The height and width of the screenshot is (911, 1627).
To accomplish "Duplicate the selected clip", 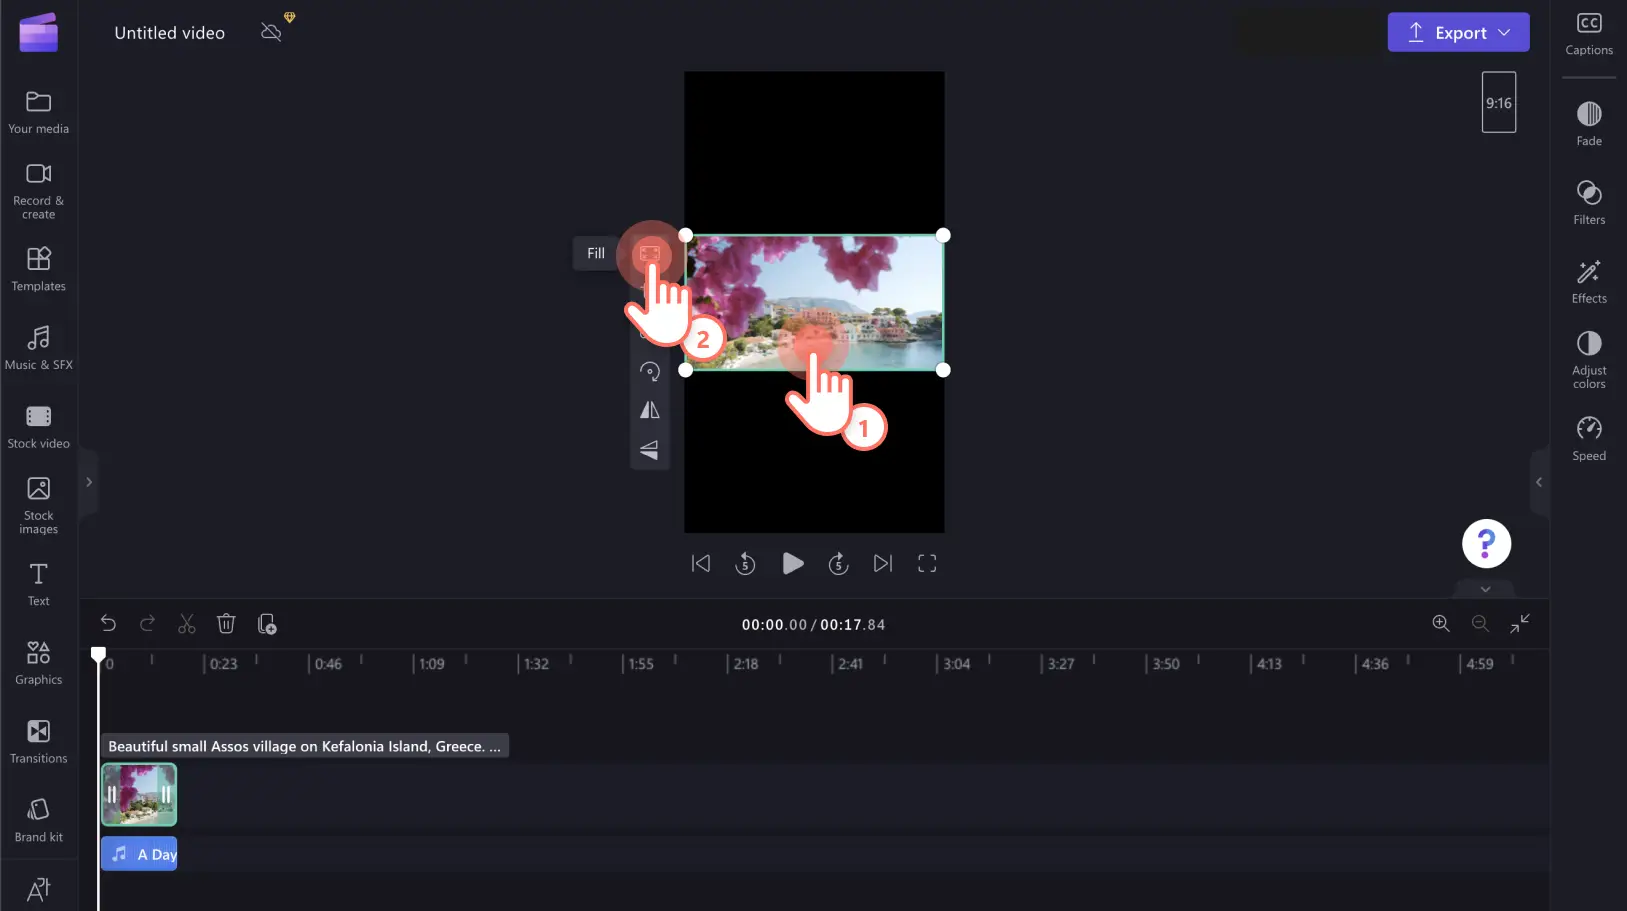I will [x=267, y=624].
